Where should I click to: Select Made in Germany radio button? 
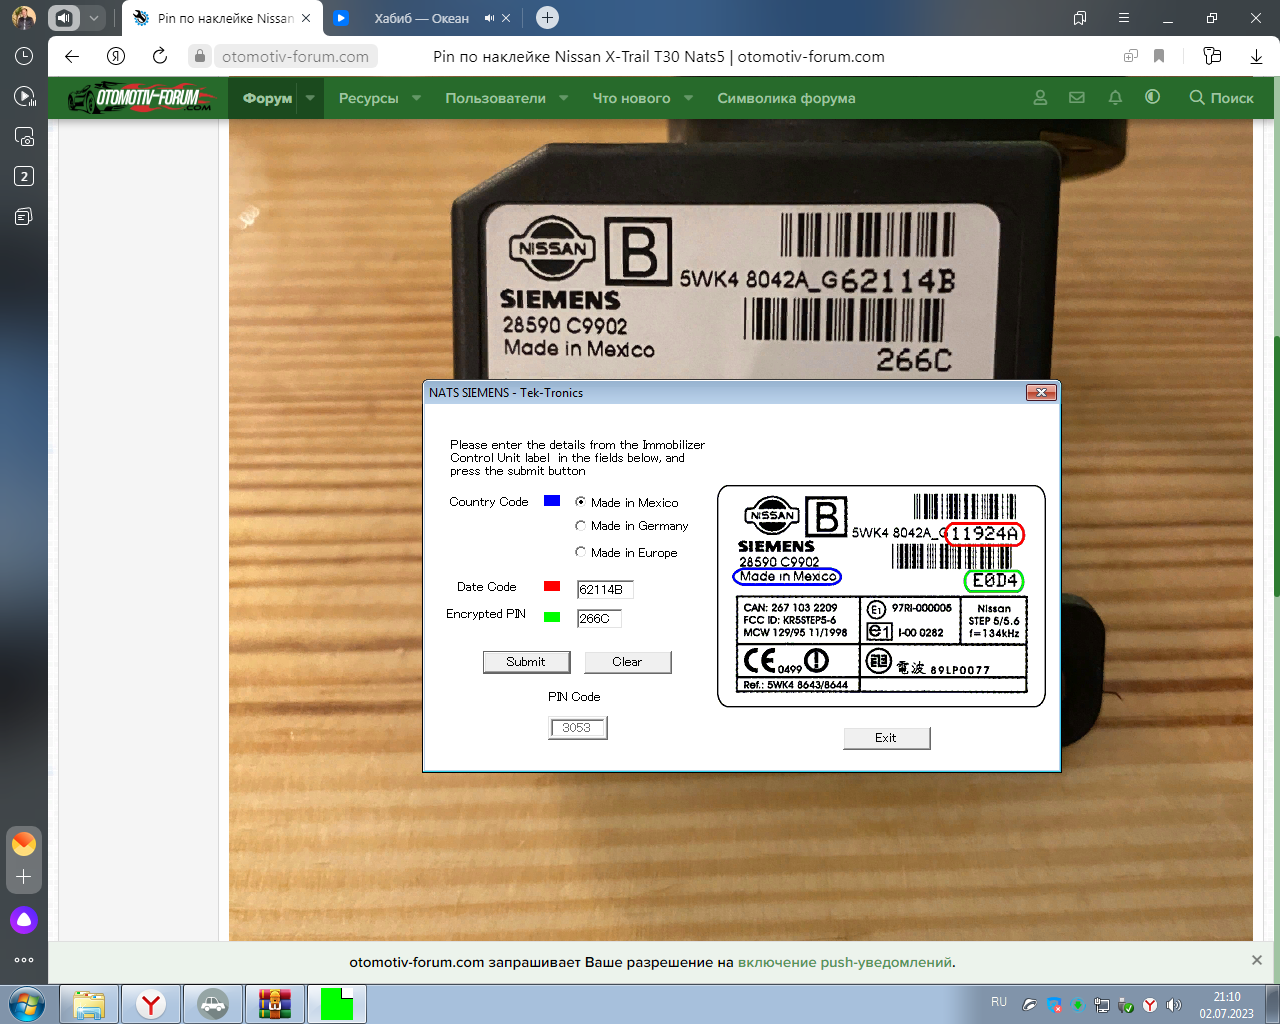[580, 525]
